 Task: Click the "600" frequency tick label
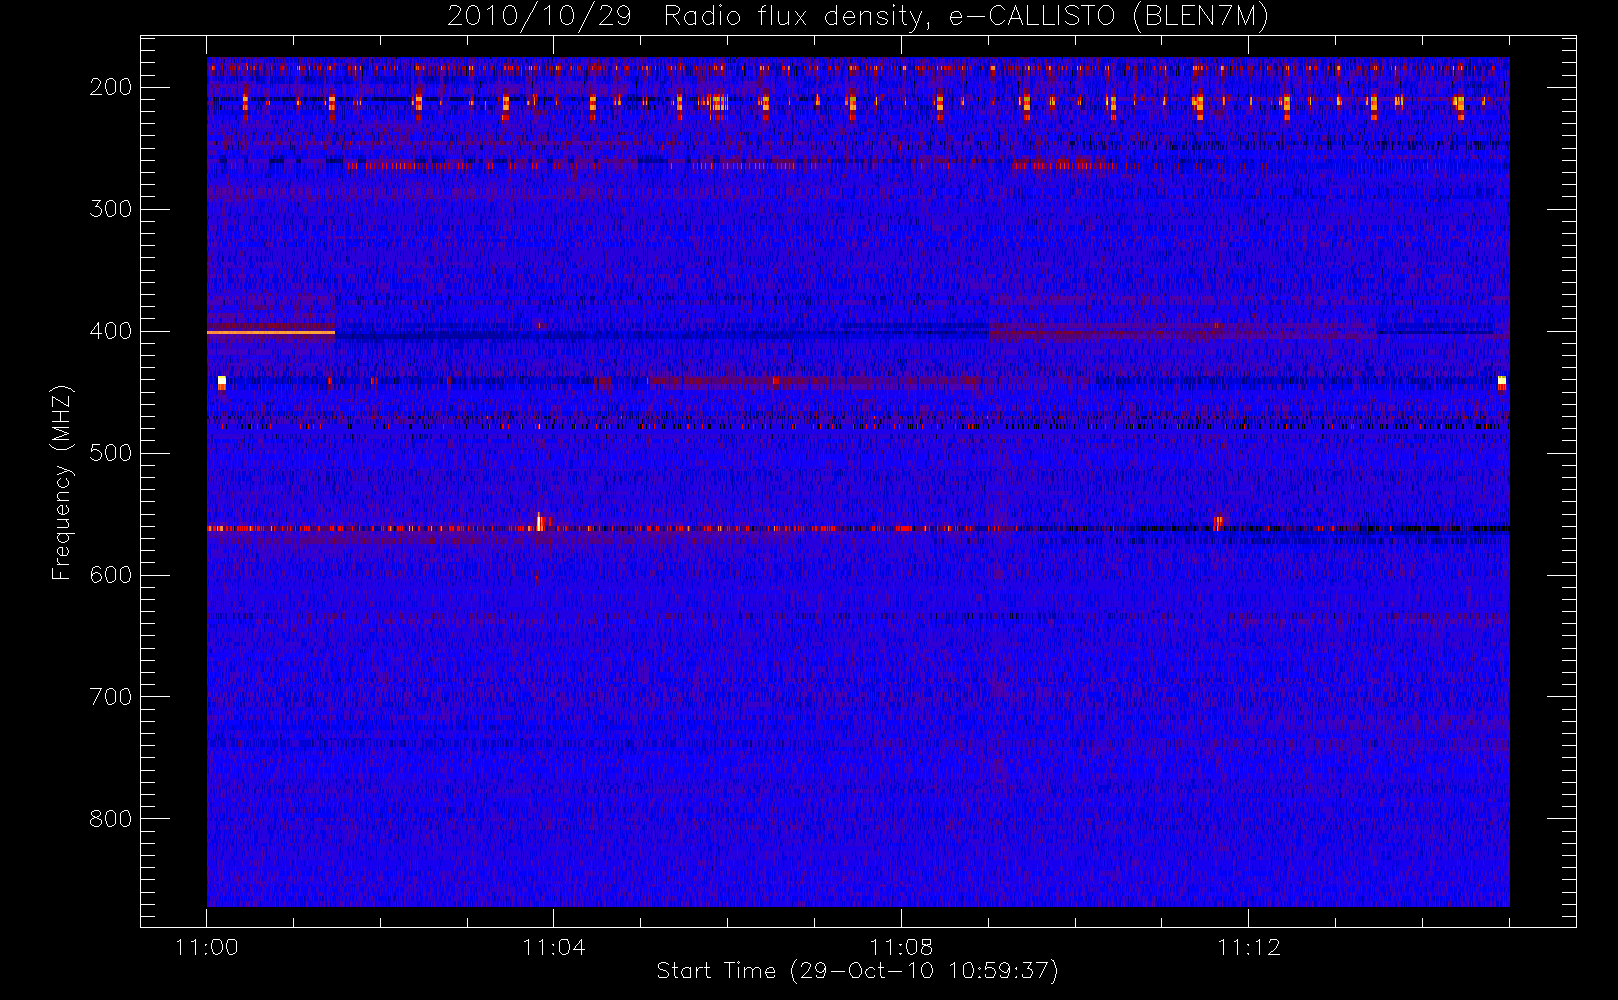pyautogui.click(x=111, y=575)
